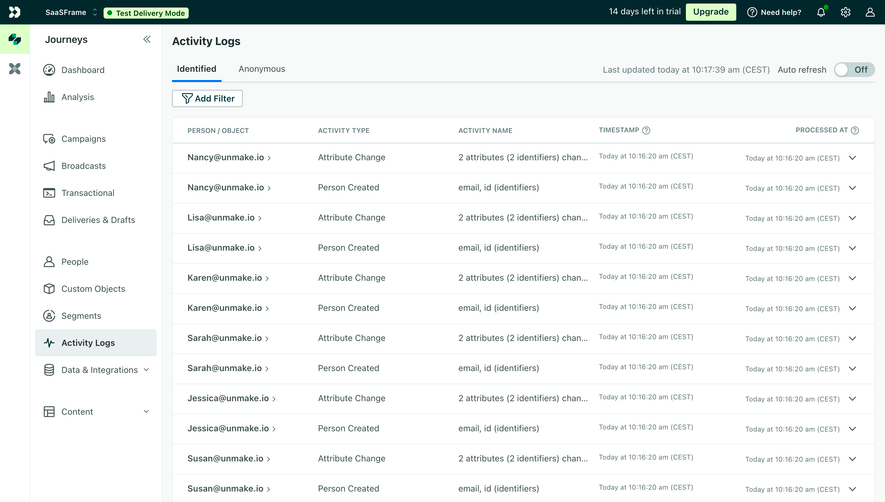Screen dimensions: 885x502
Task: Go to Campaigns in the sidebar
Action: pyautogui.click(x=84, y=139)
